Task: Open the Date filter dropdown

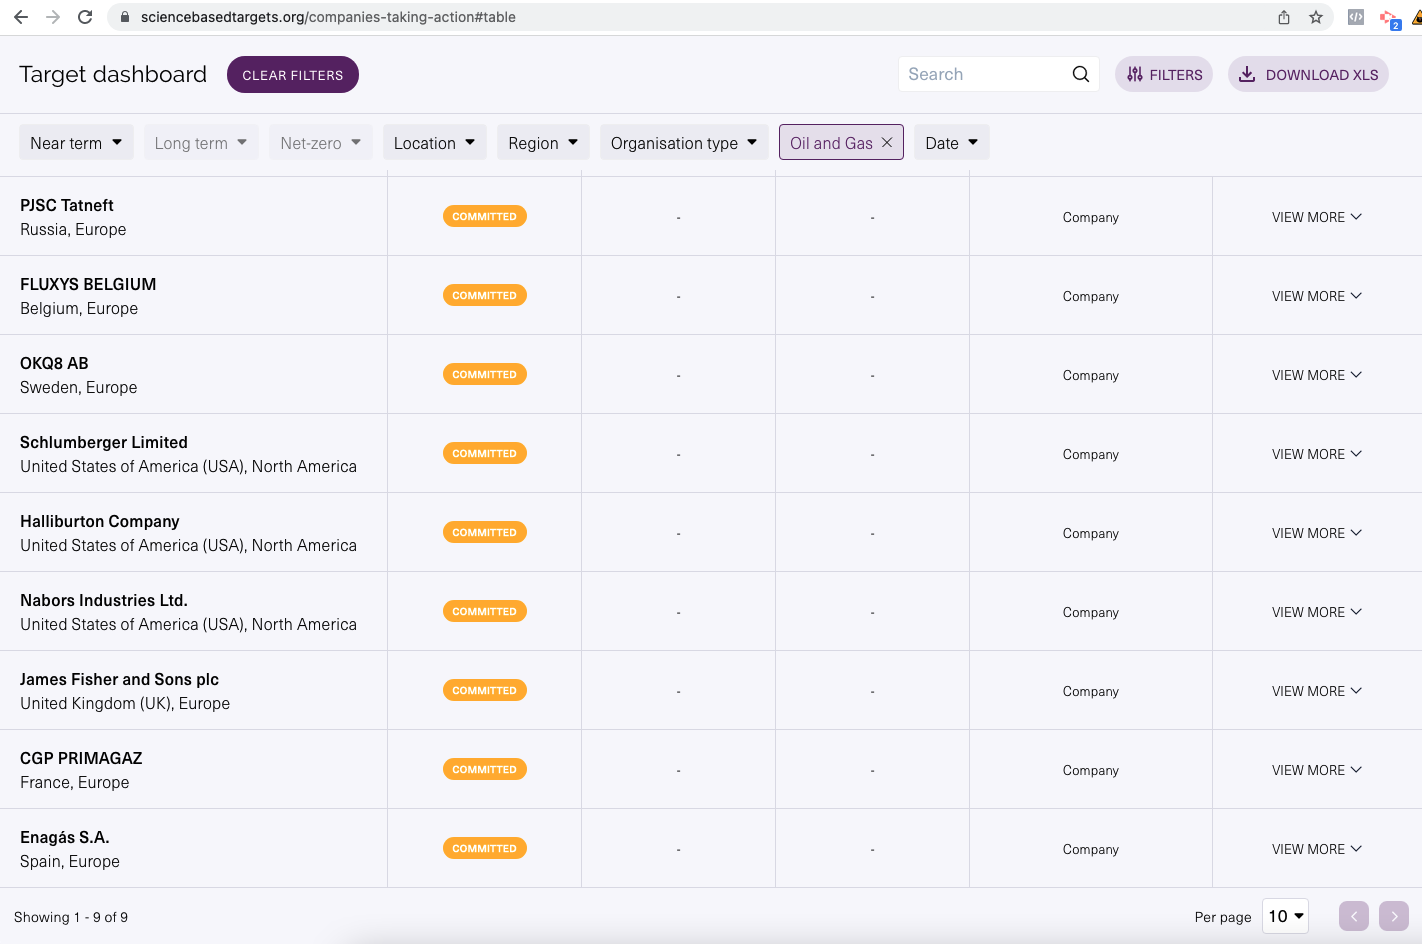Action: [x=952, y=143]
